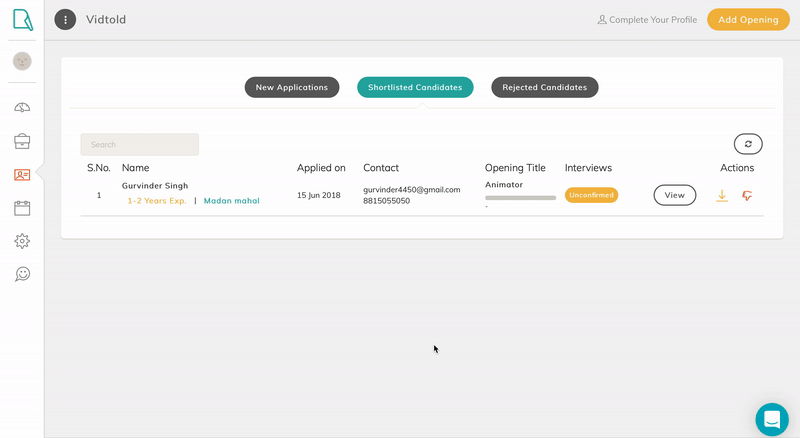Click email gurvinder4450@gmail.com

click(412, 189)
